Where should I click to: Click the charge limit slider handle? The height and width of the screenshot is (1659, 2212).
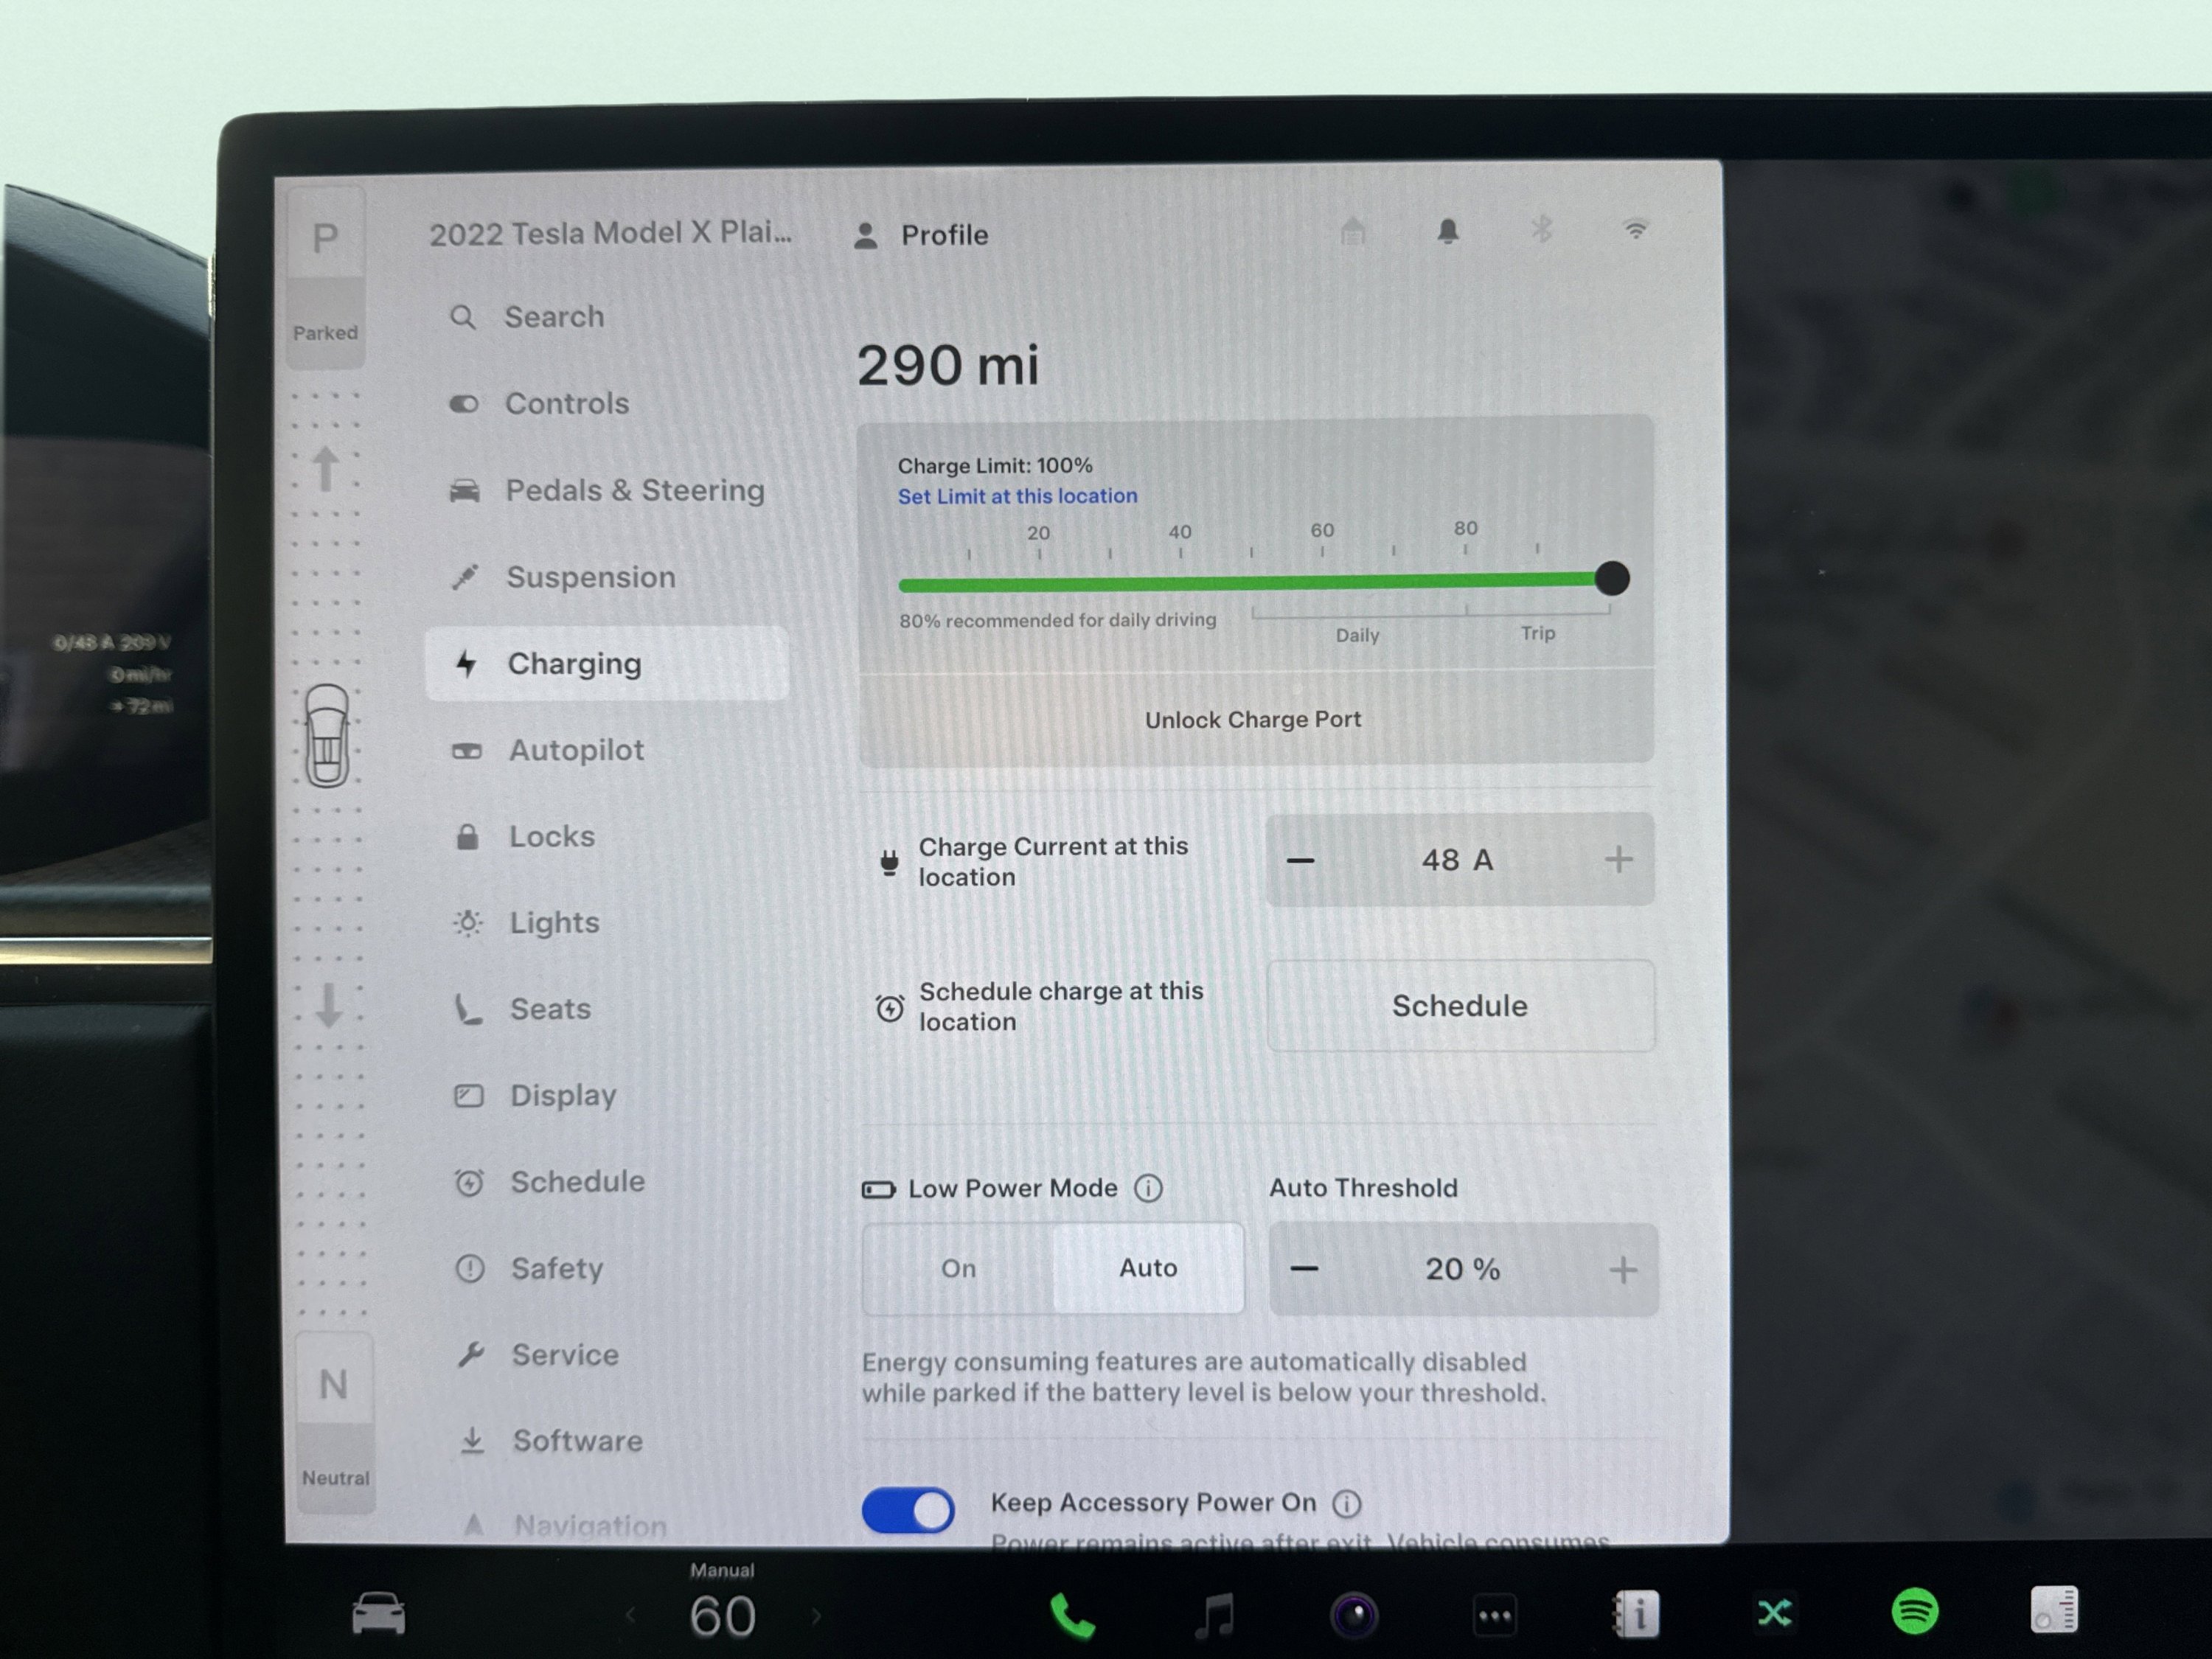tap(1611, 578)
